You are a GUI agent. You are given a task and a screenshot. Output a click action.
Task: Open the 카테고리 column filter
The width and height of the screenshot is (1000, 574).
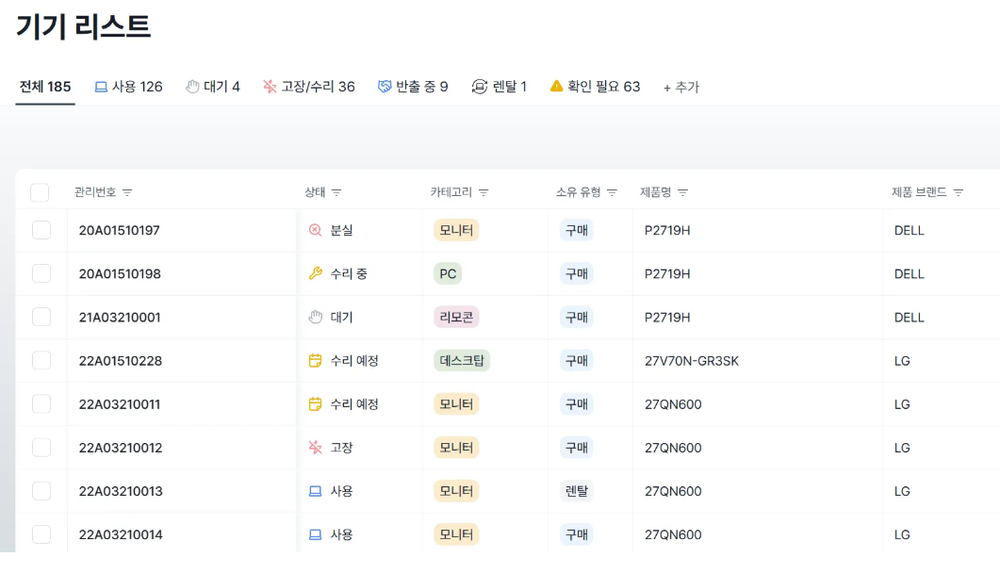click(483, 193)
